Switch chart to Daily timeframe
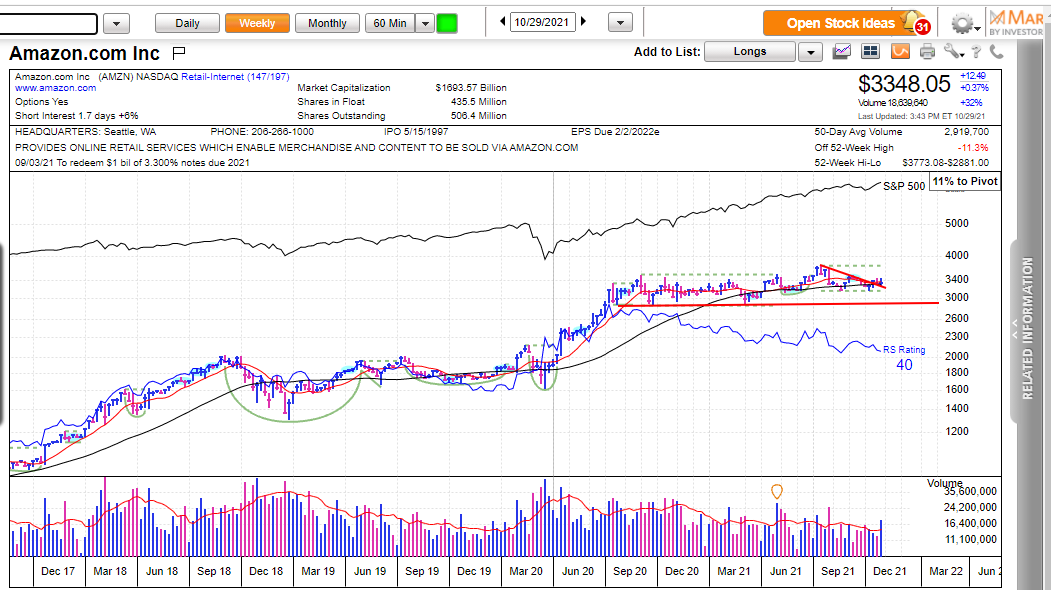 [187, 23]
